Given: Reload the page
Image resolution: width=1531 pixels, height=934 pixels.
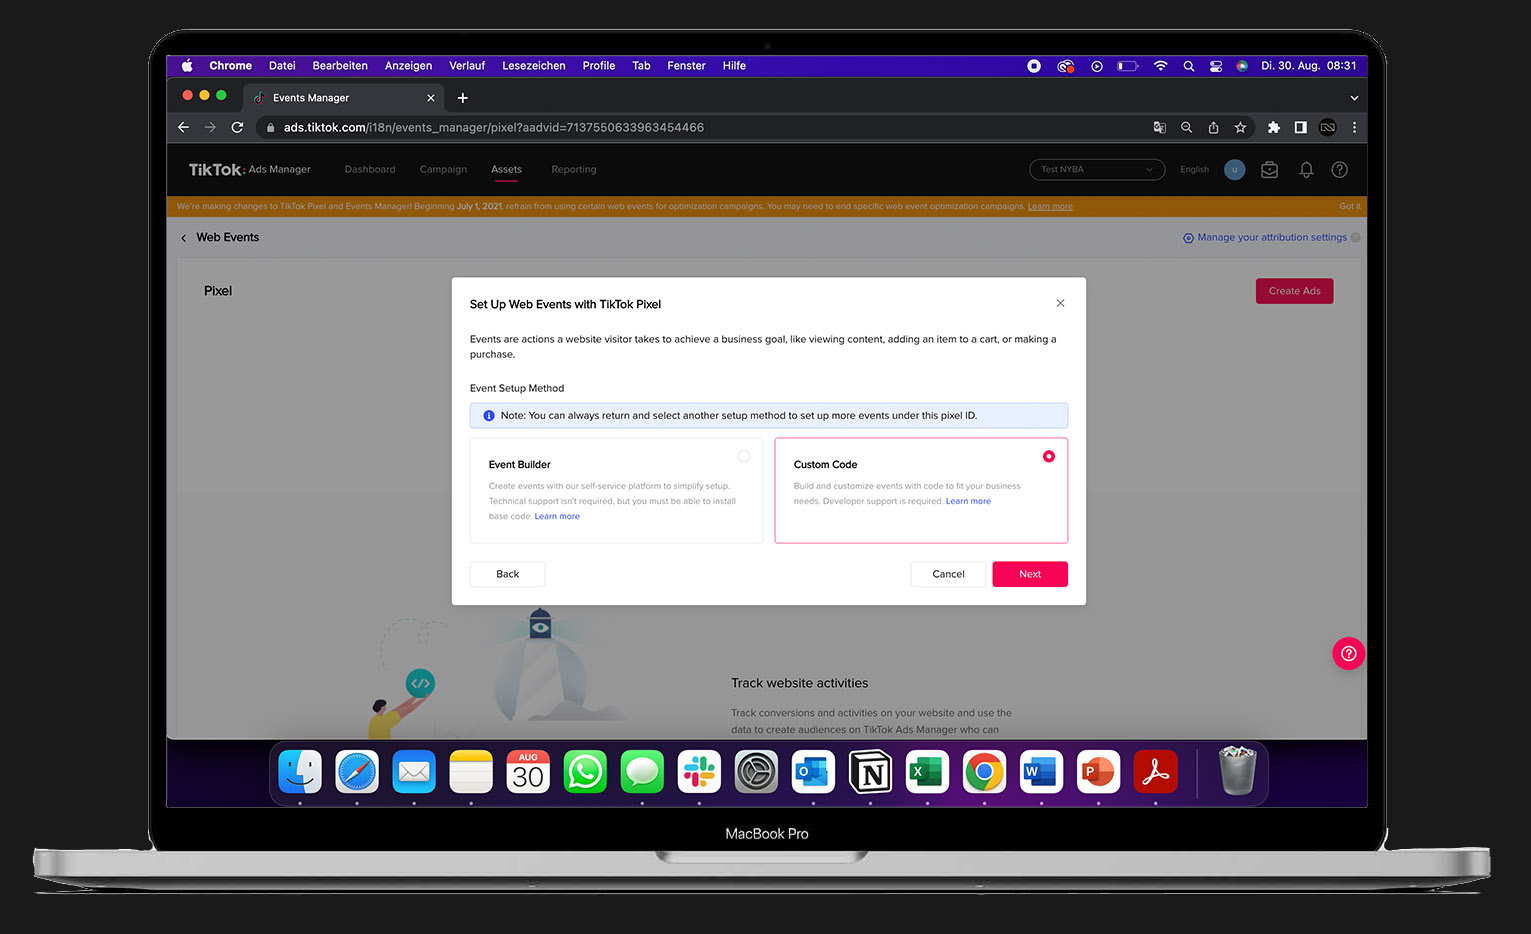Looking at the screenshot, I should coord(237,127).
